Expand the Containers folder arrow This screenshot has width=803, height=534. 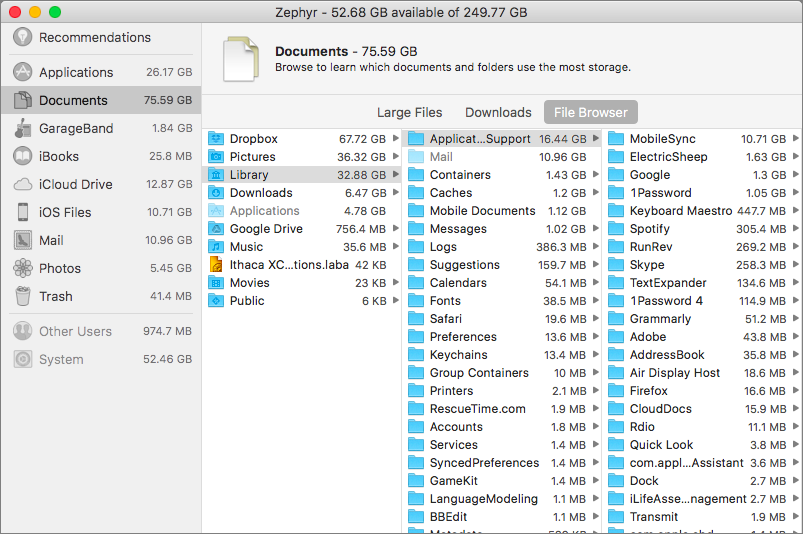click(x=595, y=175)
